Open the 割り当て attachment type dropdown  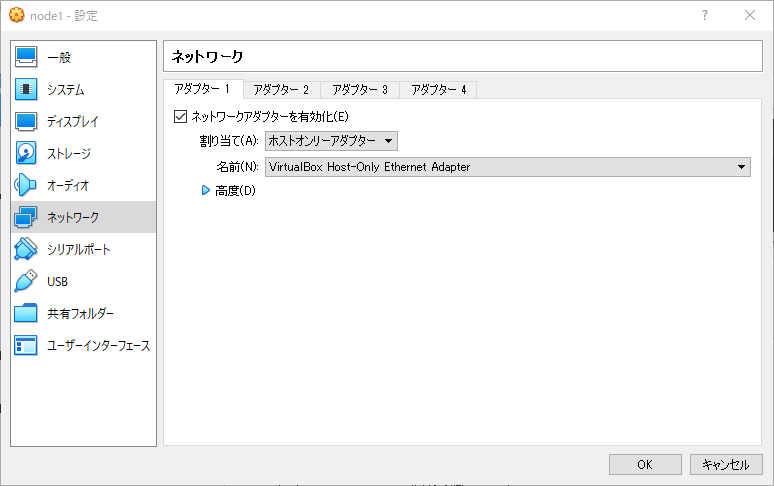331,141
